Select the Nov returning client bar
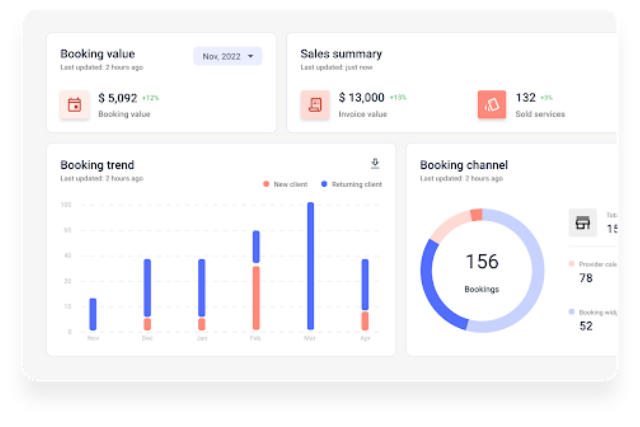Image resolution: width=640 pixels, height=427 pixels. (x=93, y=314)
